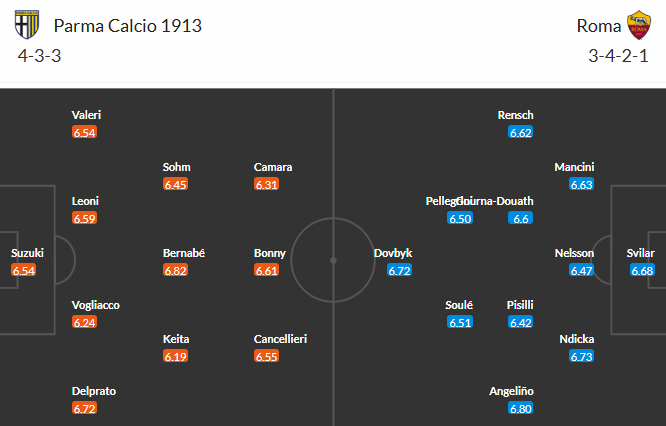The image size is (666, 426).
Task: Select Bonny in Parma's attack
Action: click(270, 253)
